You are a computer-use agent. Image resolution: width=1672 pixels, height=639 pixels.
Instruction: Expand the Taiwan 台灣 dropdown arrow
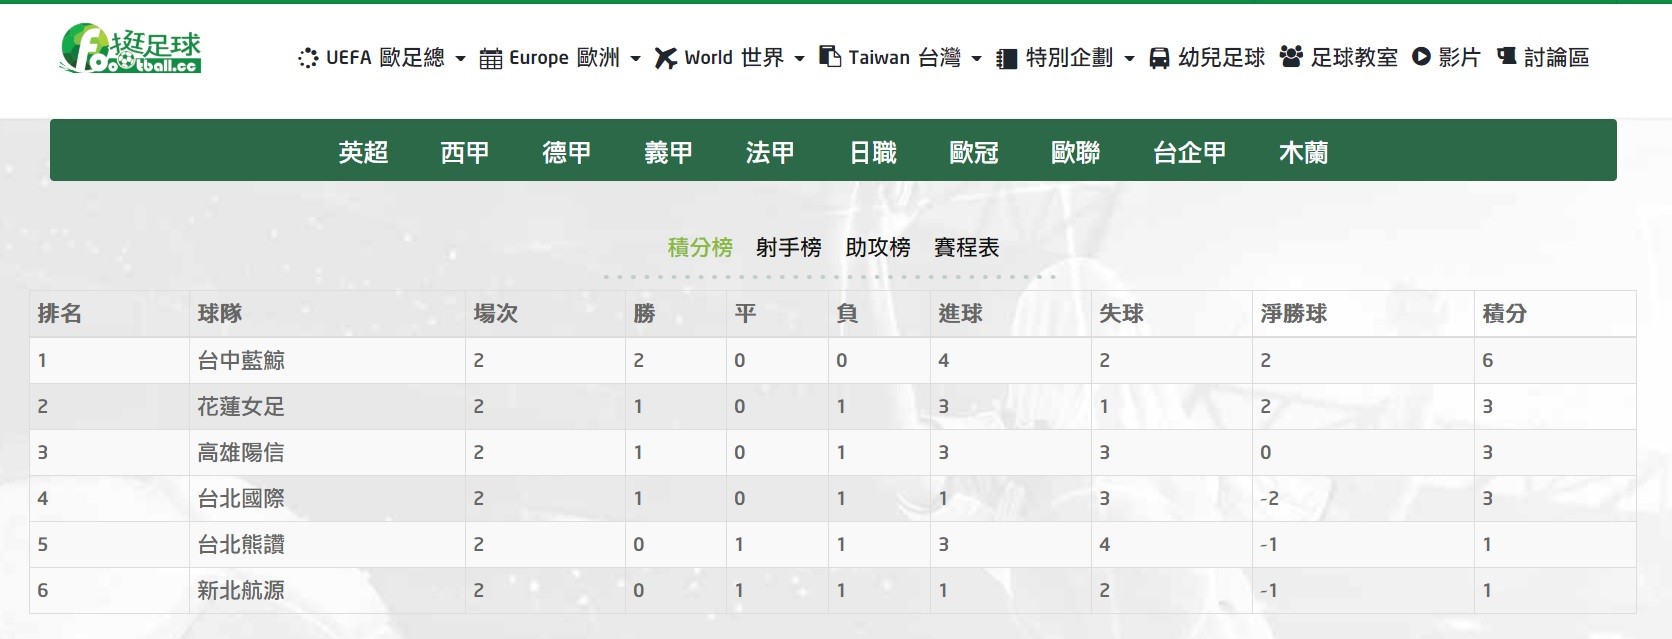tap(976, 59)
